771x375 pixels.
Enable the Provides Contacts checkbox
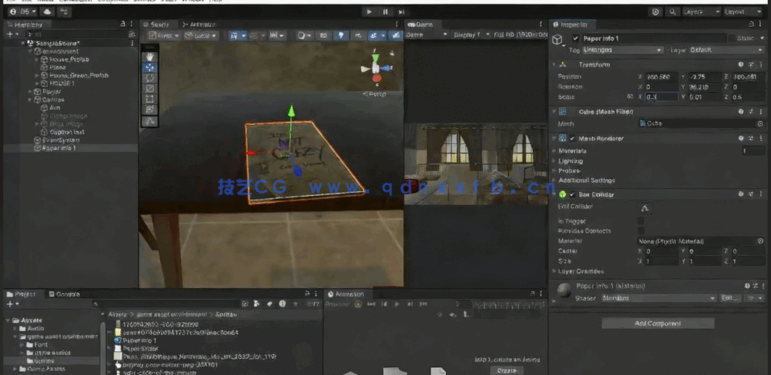tap(641, 231)
